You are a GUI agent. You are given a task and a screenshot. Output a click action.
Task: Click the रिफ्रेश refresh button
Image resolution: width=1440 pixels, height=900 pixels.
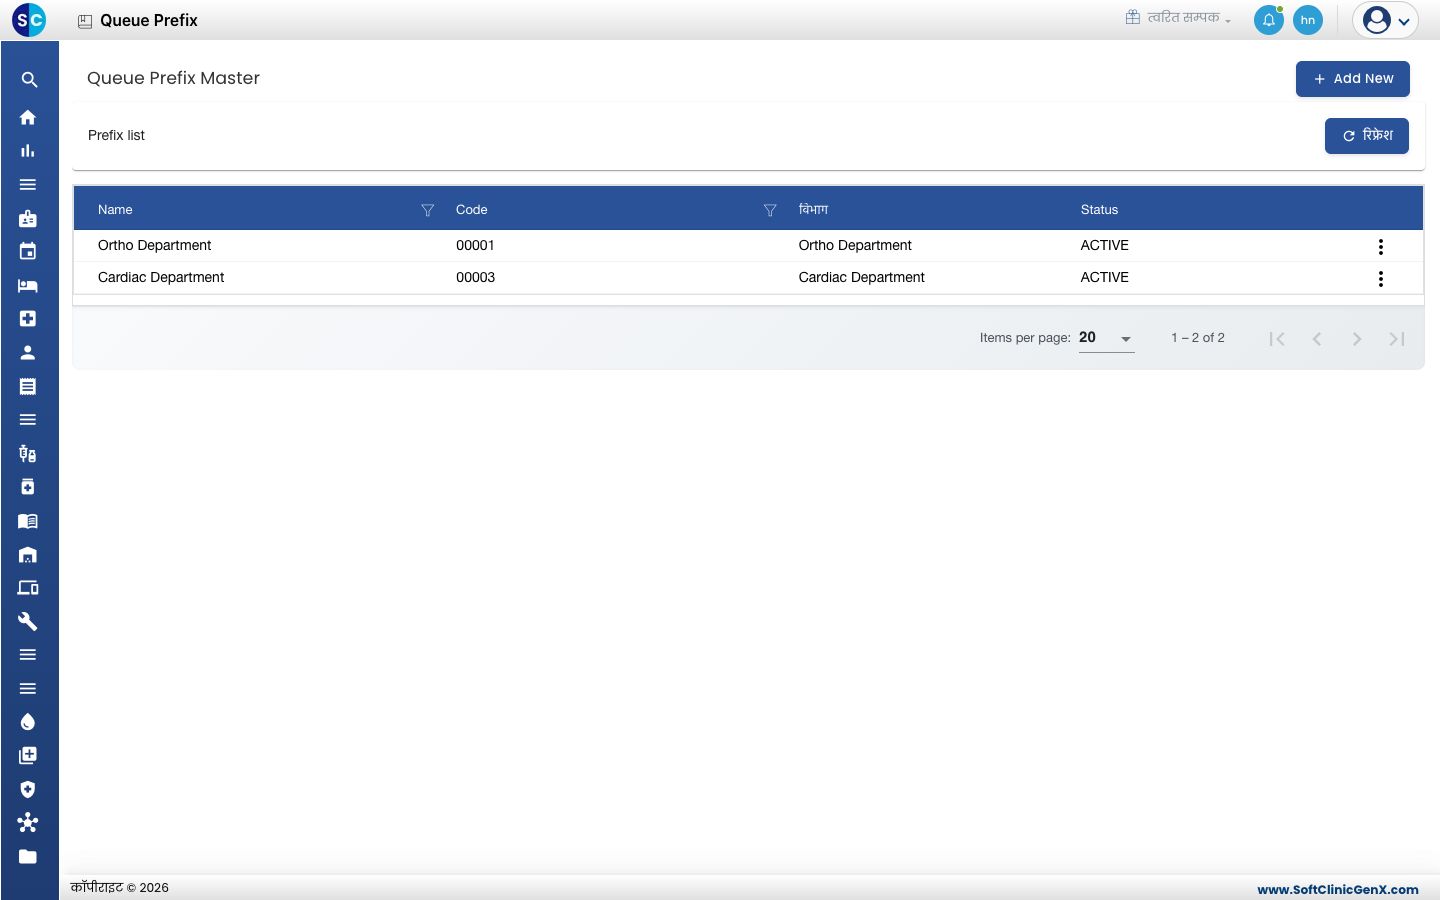(x=1367, y=136)
